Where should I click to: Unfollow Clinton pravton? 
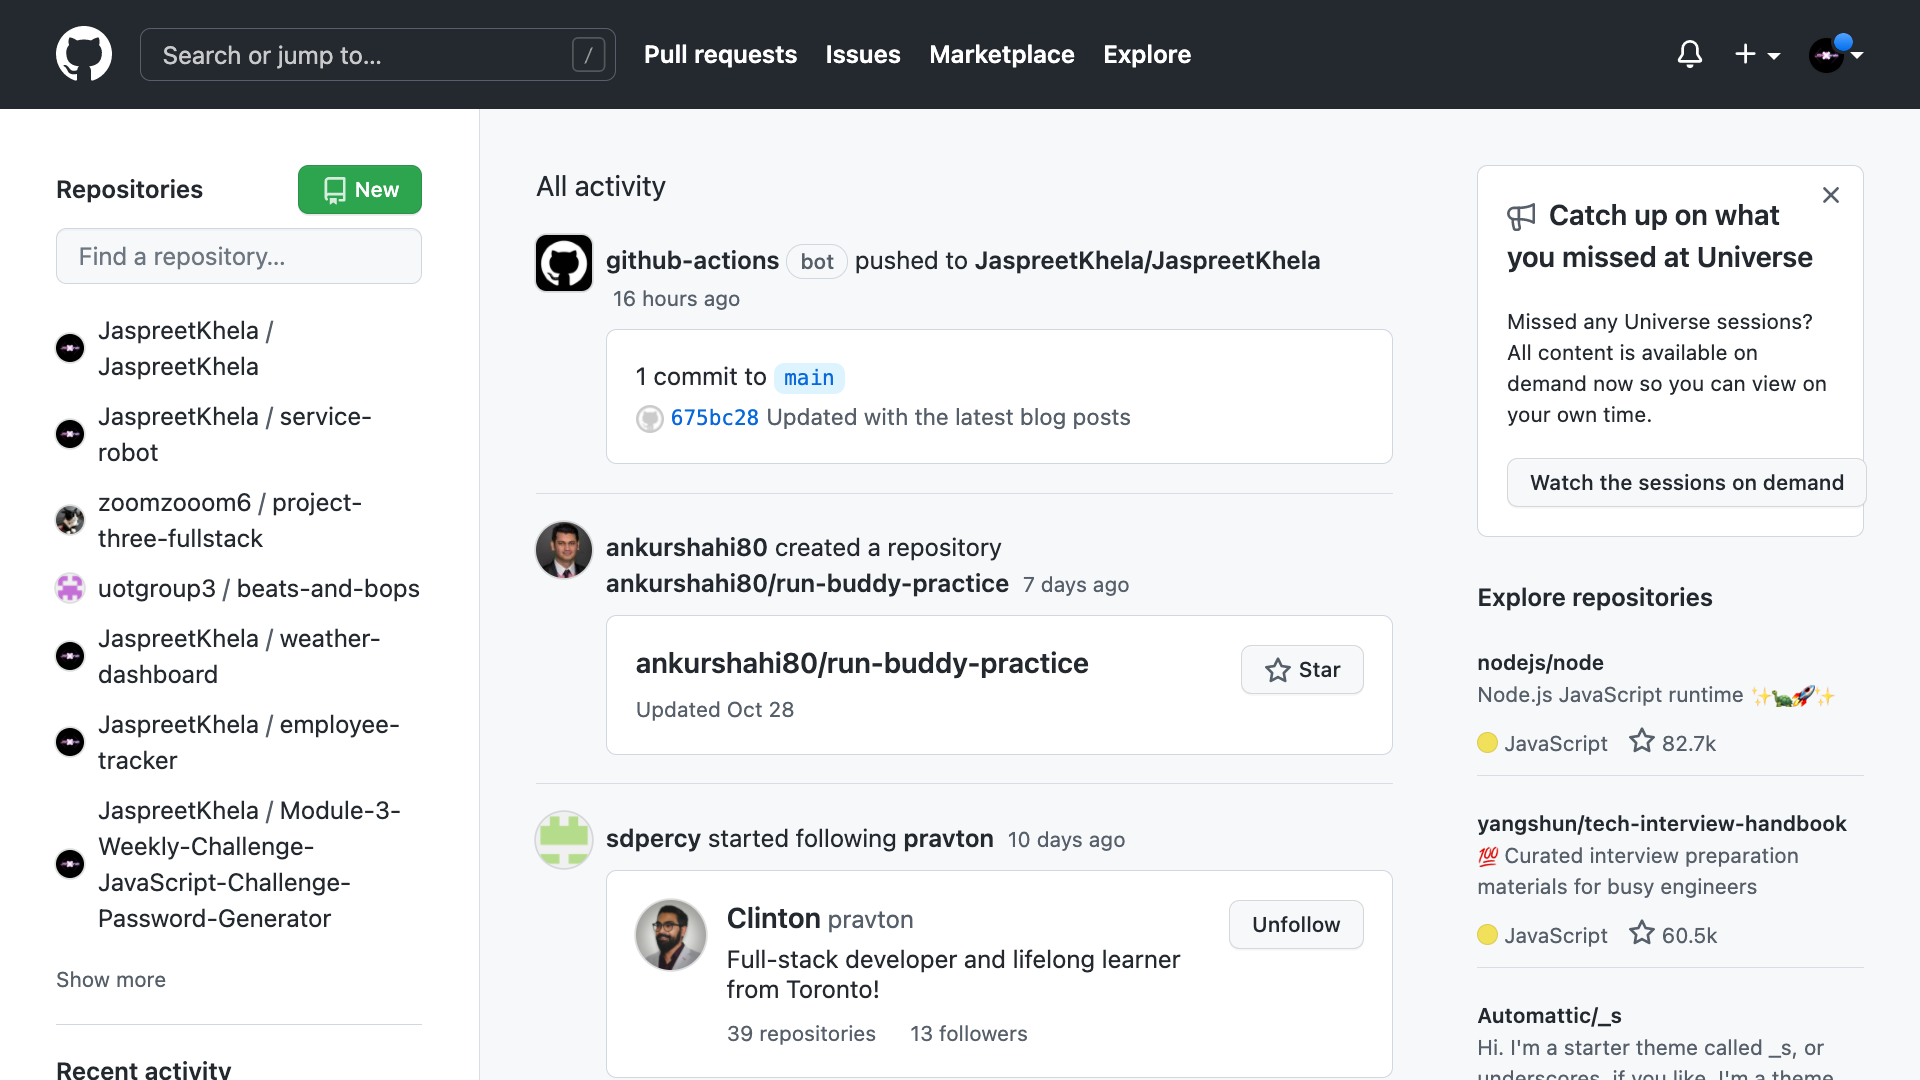pos(1296,925)
